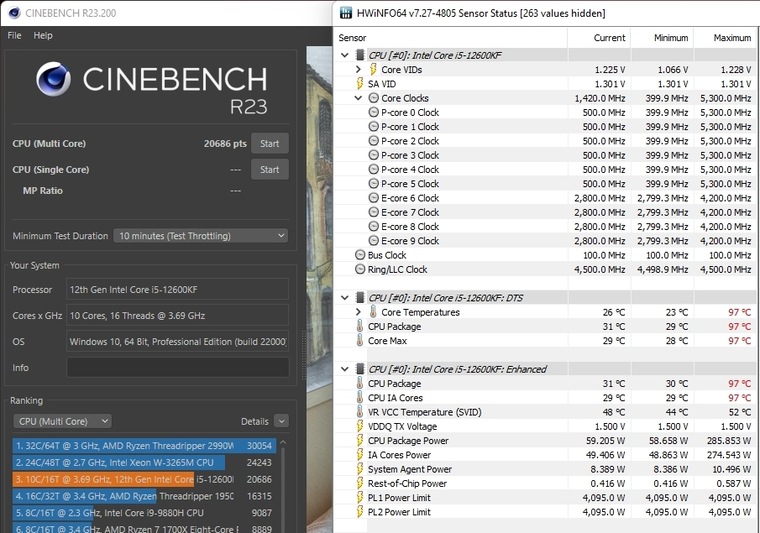This screenshot has height=533, width=760.
Task: Click the Minimum column header
Action: click(x=671, y=38)
